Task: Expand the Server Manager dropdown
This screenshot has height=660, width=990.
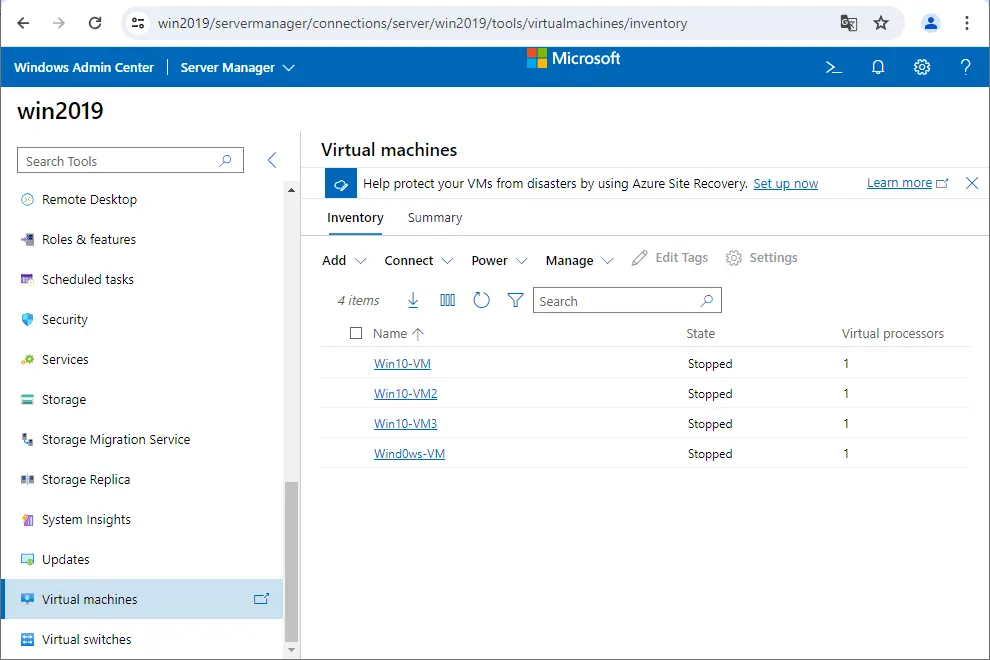Action: [237, 68]
